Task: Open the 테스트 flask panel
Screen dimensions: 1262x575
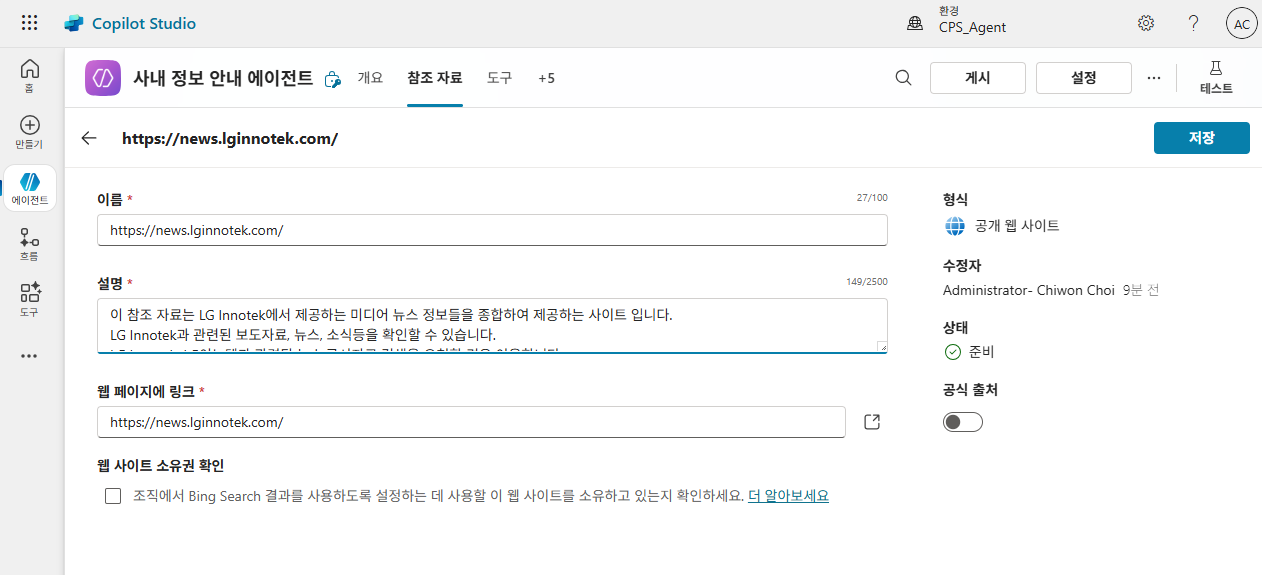Action: [1216, 78]
